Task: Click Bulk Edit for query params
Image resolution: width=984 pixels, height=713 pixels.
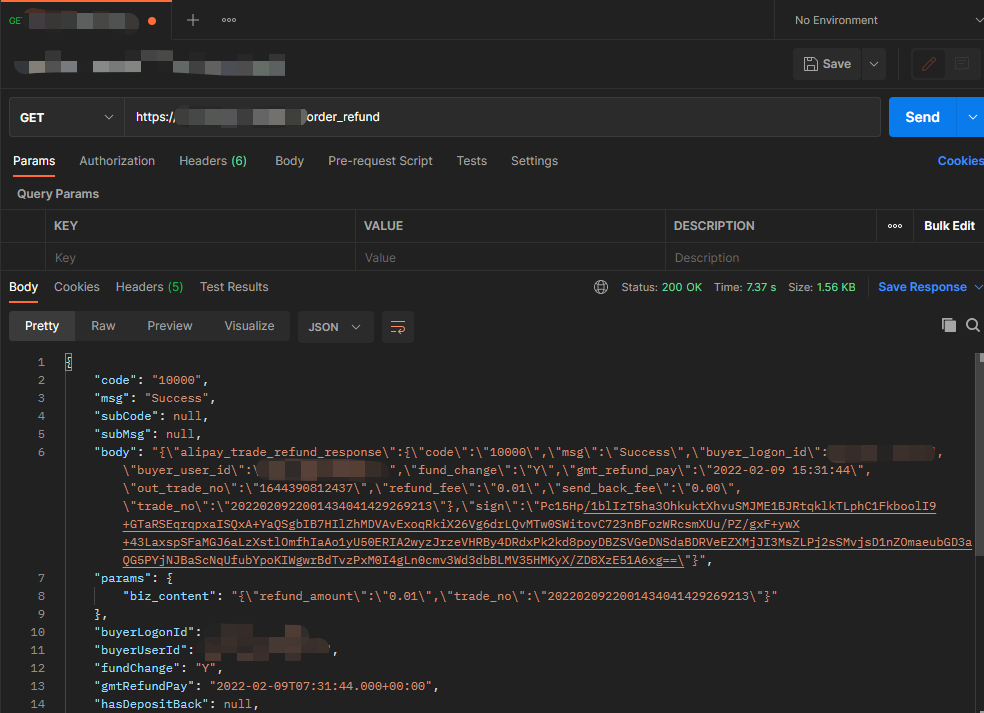Action: click(949, 226)
